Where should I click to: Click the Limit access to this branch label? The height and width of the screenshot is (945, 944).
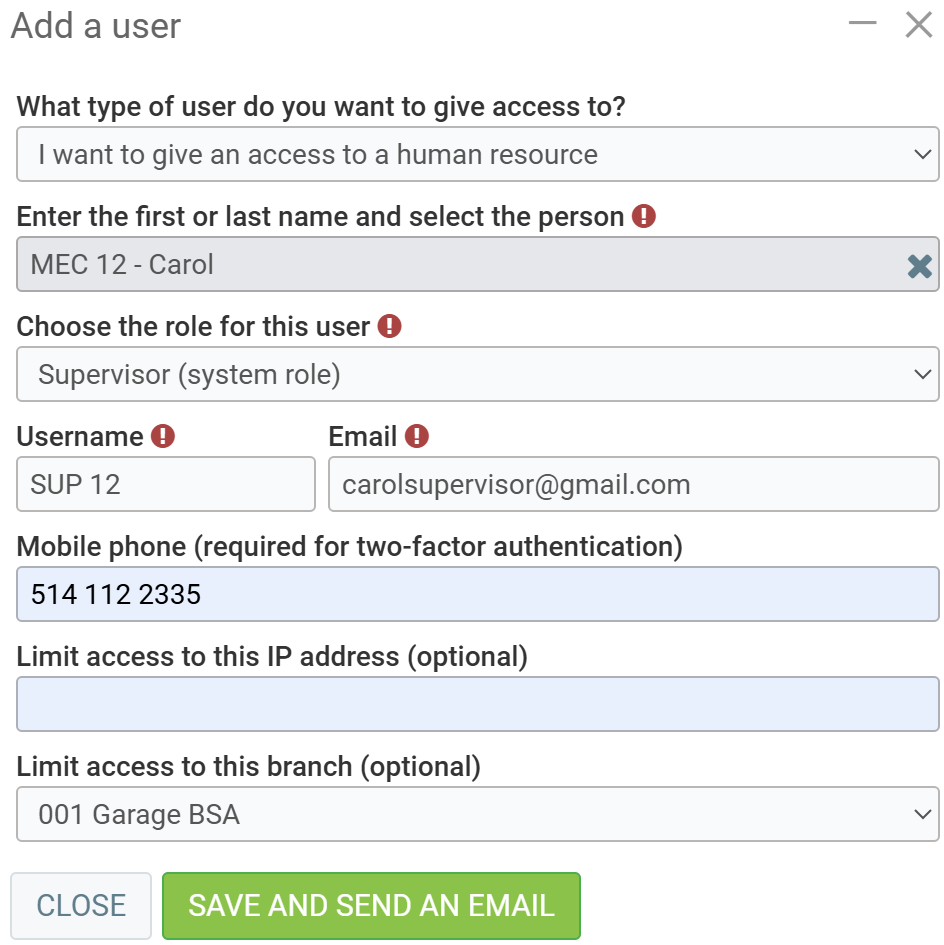coord(248,766)
